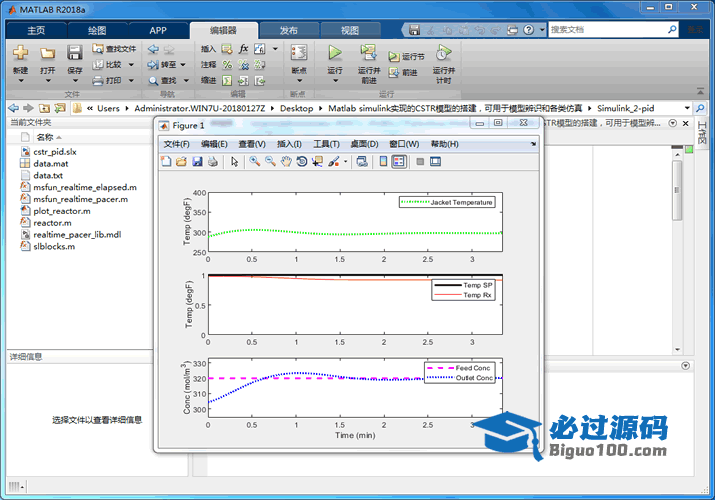Open the 工具(T) menu in Figure 1
The image size is (715, 500).
(326, 144)
